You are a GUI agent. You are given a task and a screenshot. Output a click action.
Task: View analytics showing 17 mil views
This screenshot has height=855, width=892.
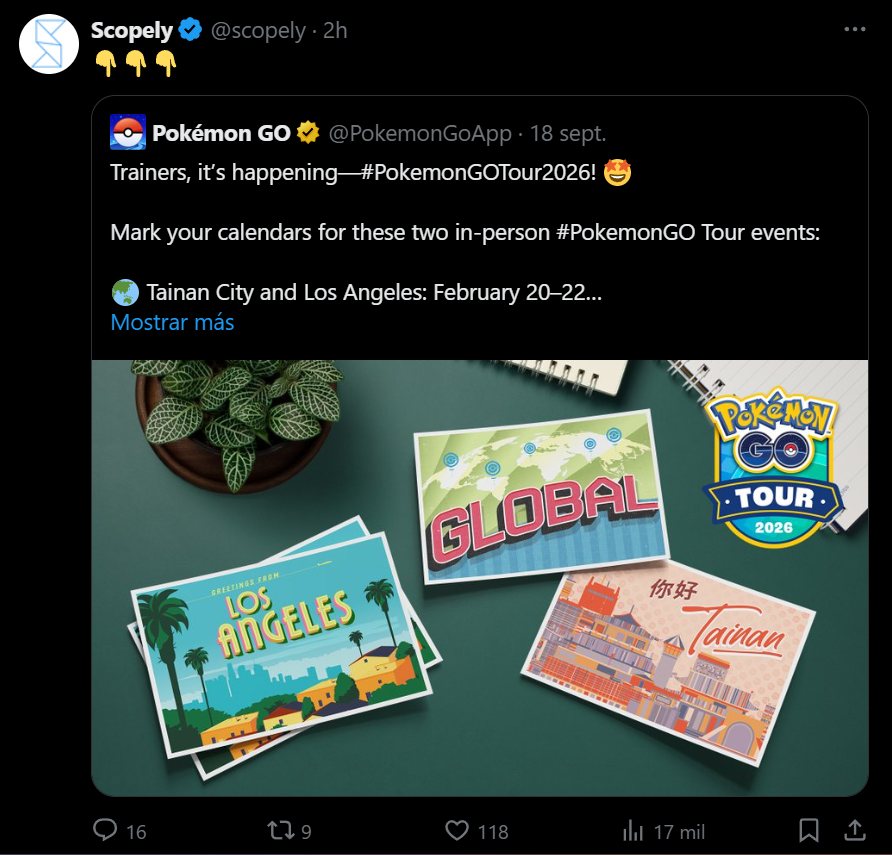tap(633, 830)
